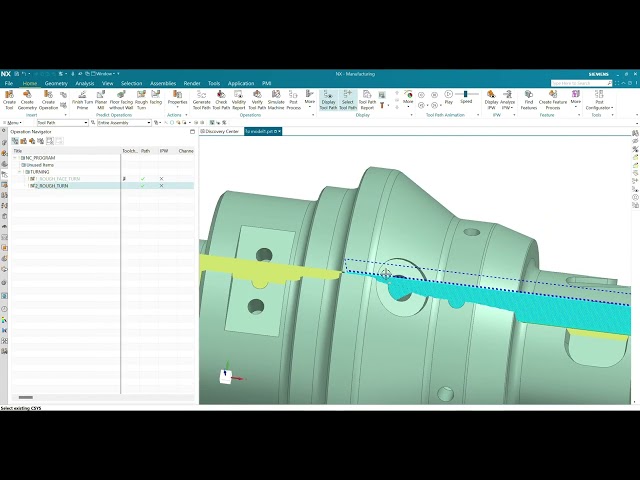This screenshot has height=480, width=640.
Task: Collapse the TURNING tree node
Action: pyautogui.click(x=19, y=172)
